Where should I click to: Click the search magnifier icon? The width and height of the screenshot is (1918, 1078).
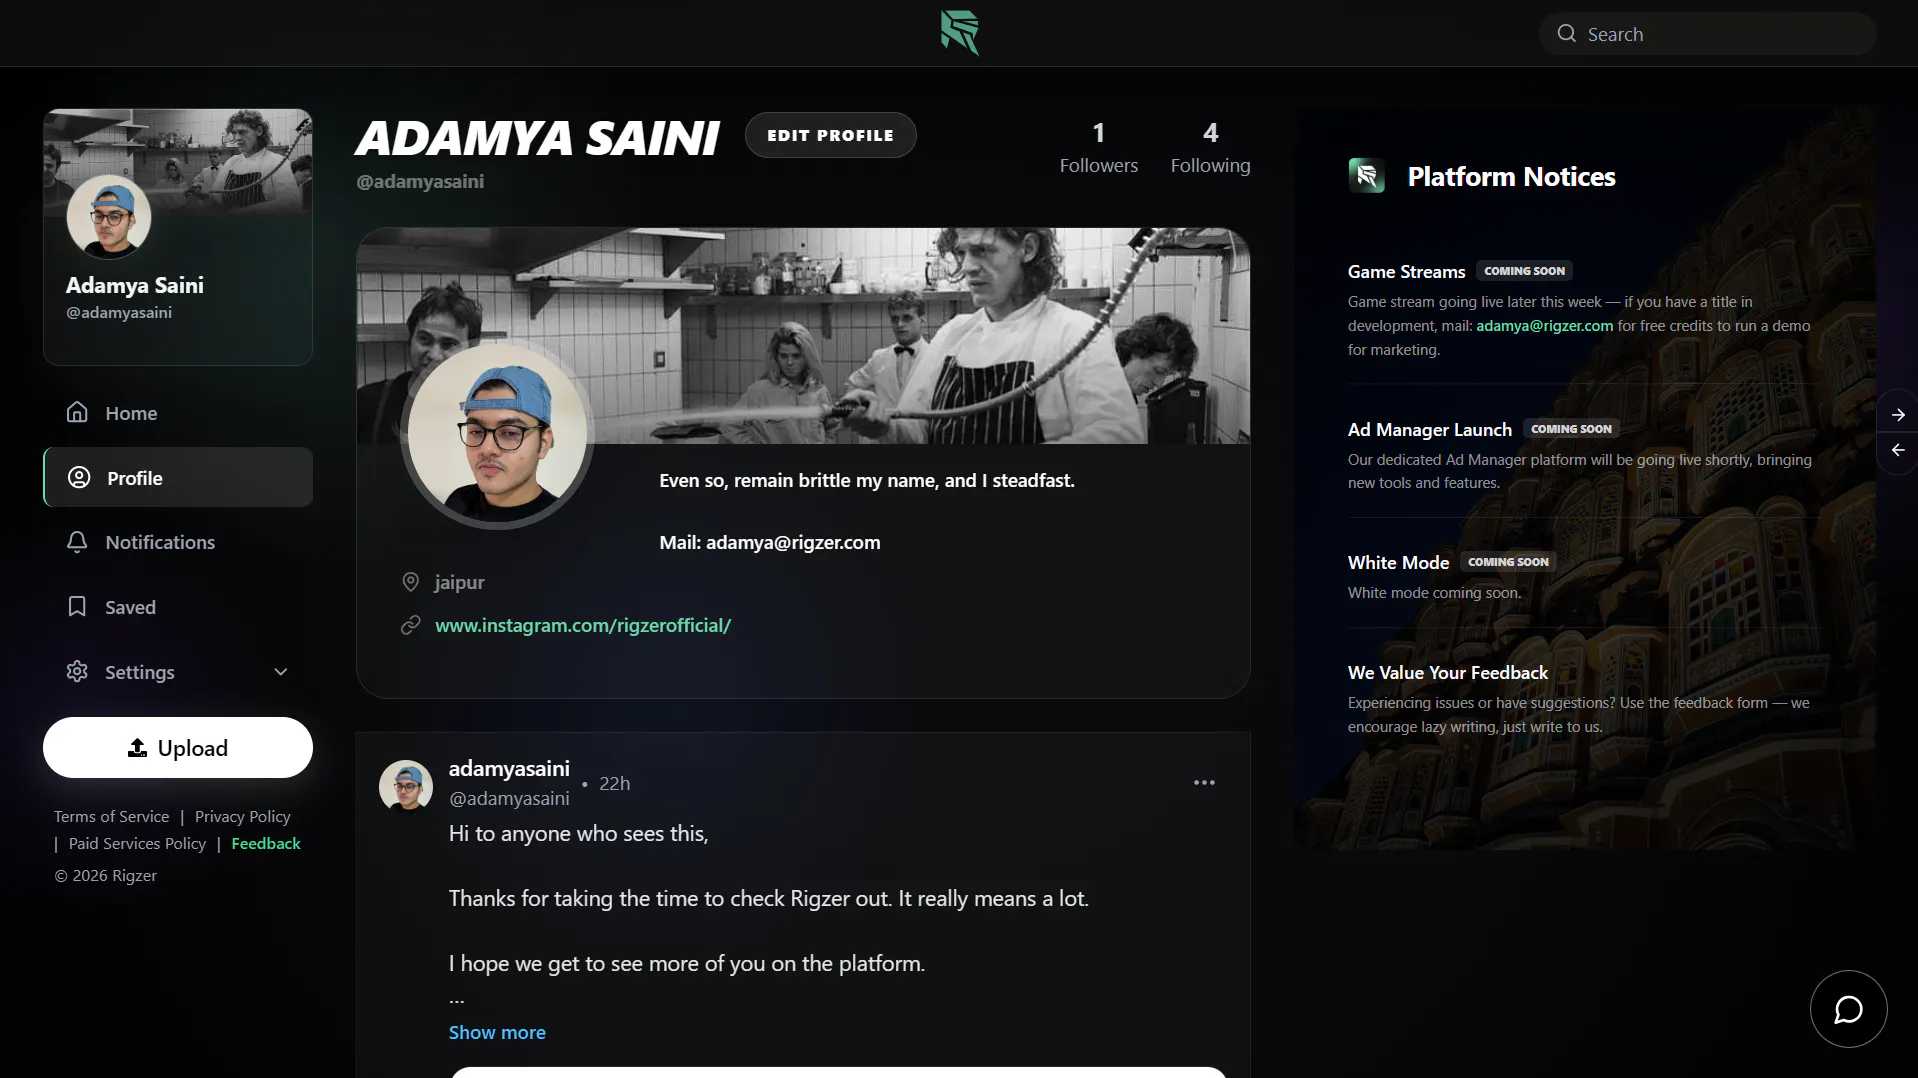coord(1567,34)
